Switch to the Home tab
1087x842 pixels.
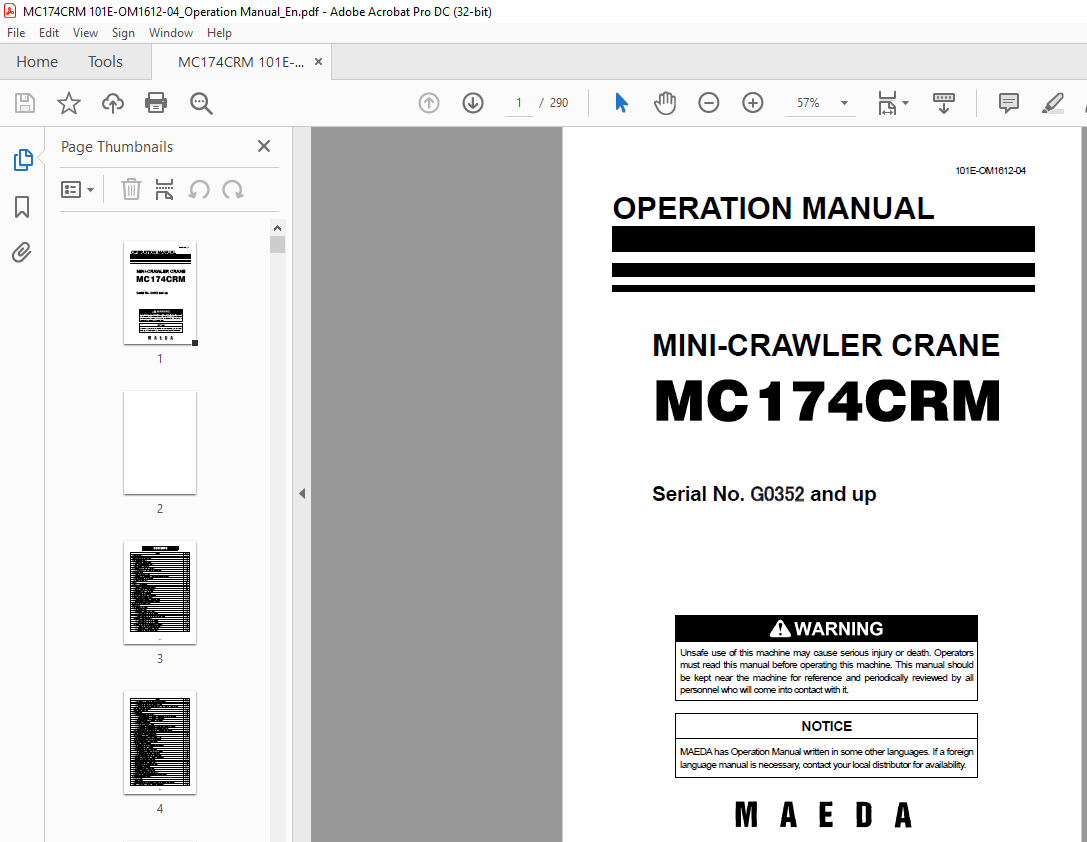(37, 62)
